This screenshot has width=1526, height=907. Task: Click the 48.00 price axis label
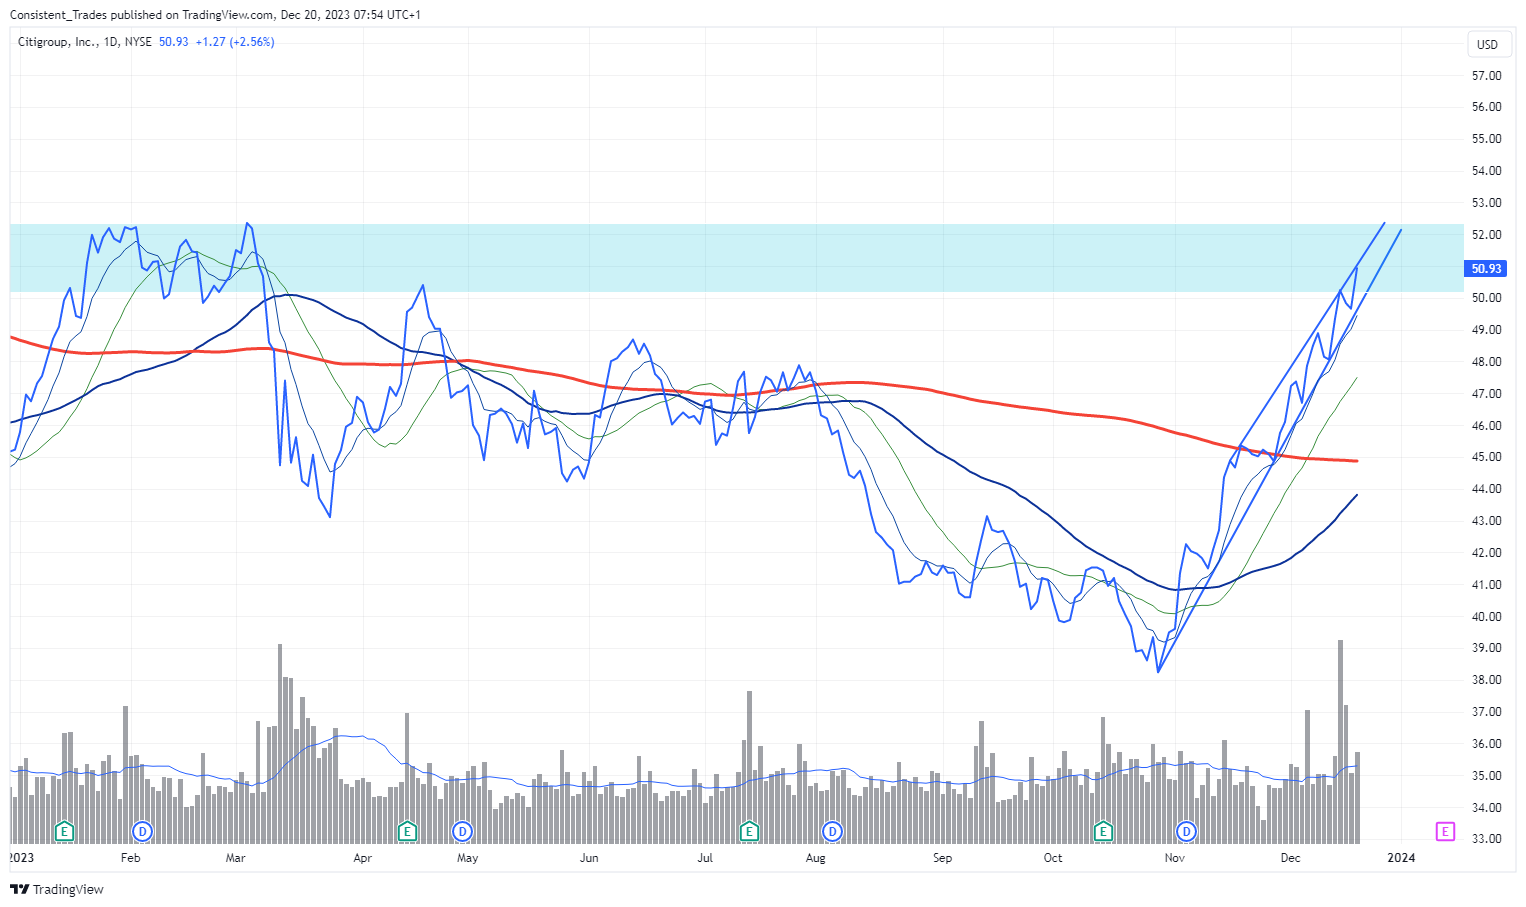(x=1486, y=362)
